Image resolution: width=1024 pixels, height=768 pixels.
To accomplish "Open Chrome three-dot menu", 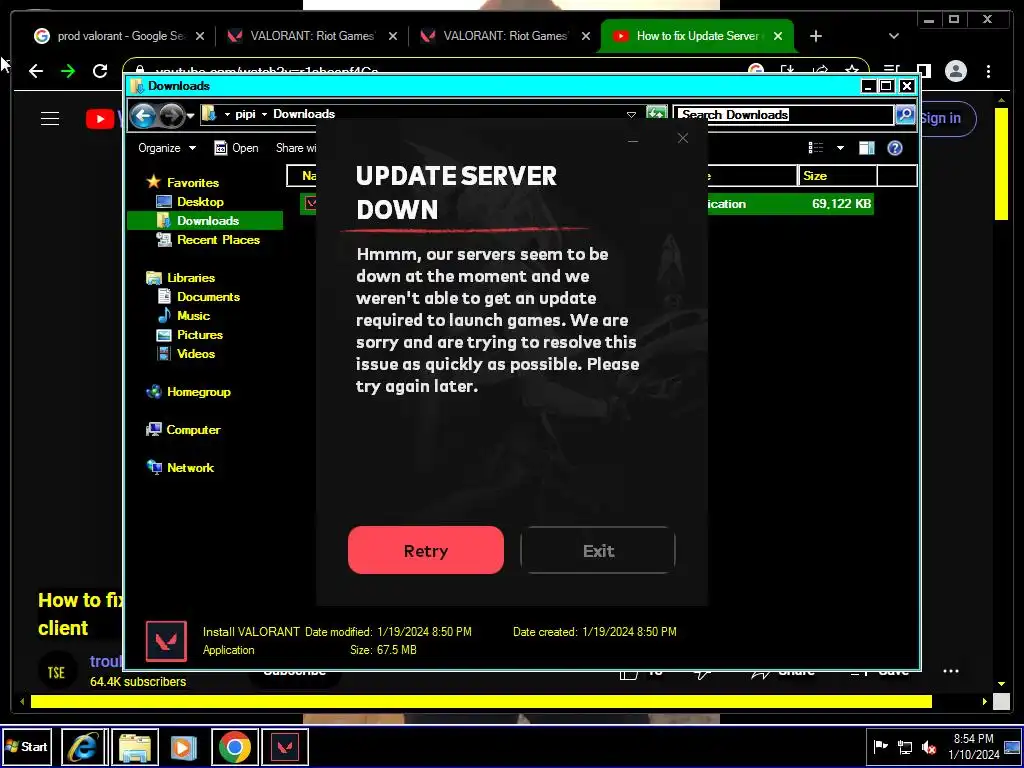I will 988,71.
